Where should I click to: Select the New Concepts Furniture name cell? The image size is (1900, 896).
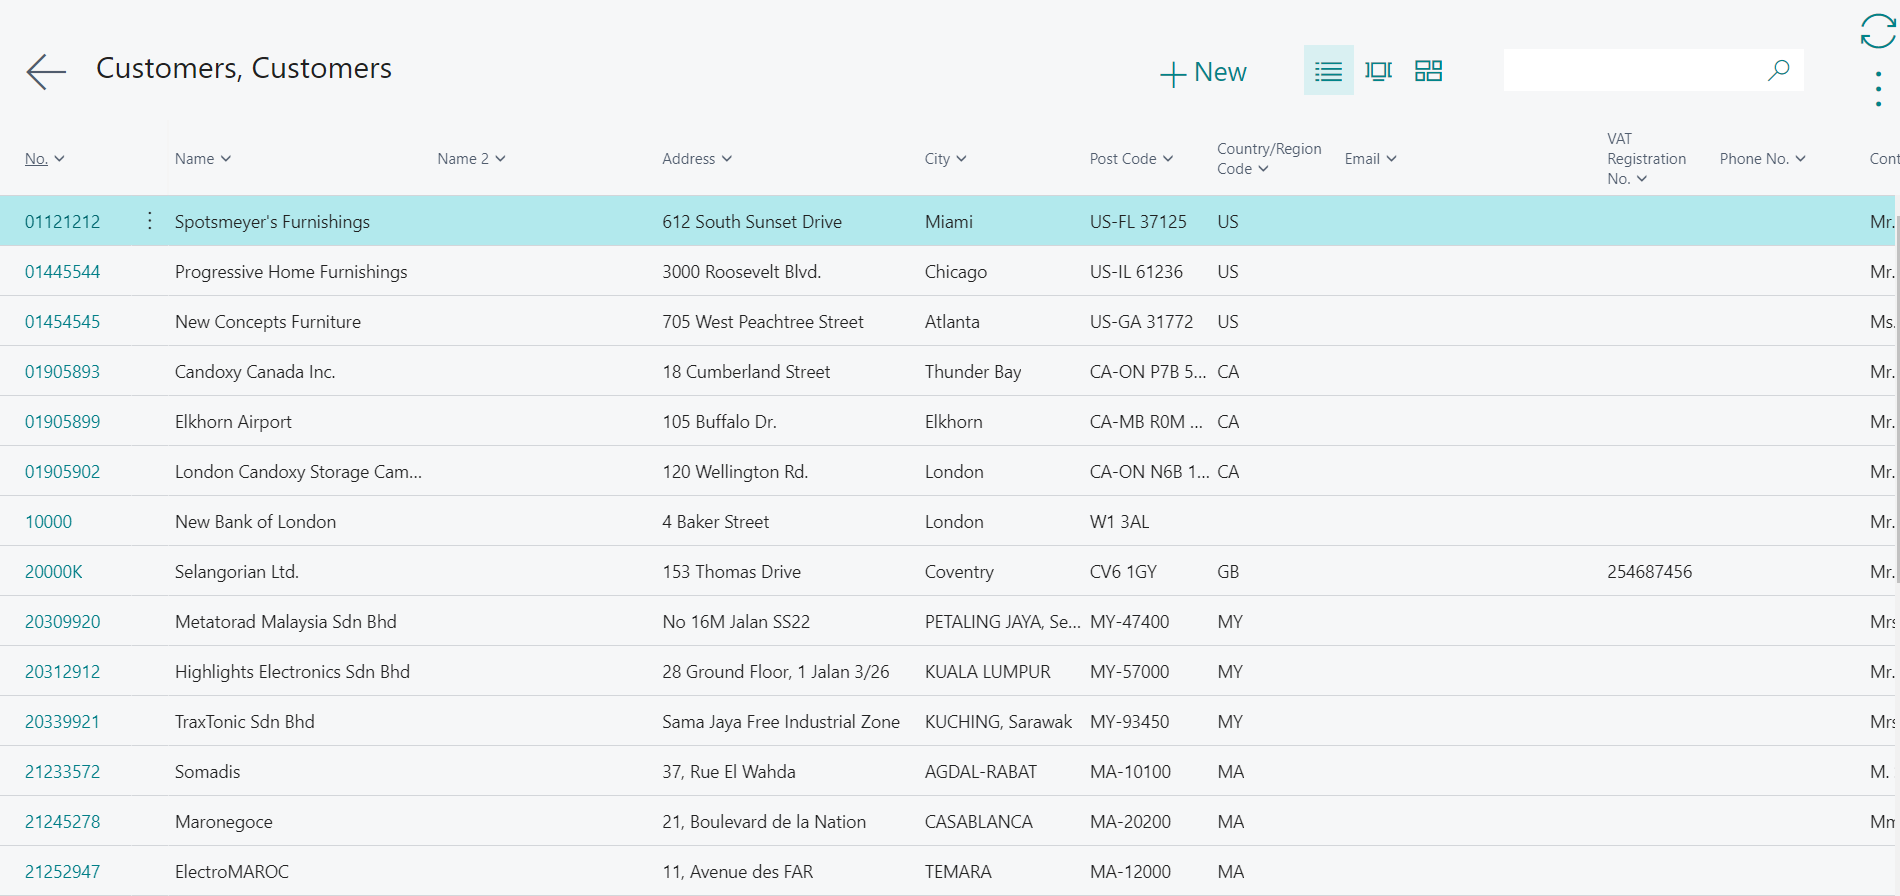click(268, 322)
